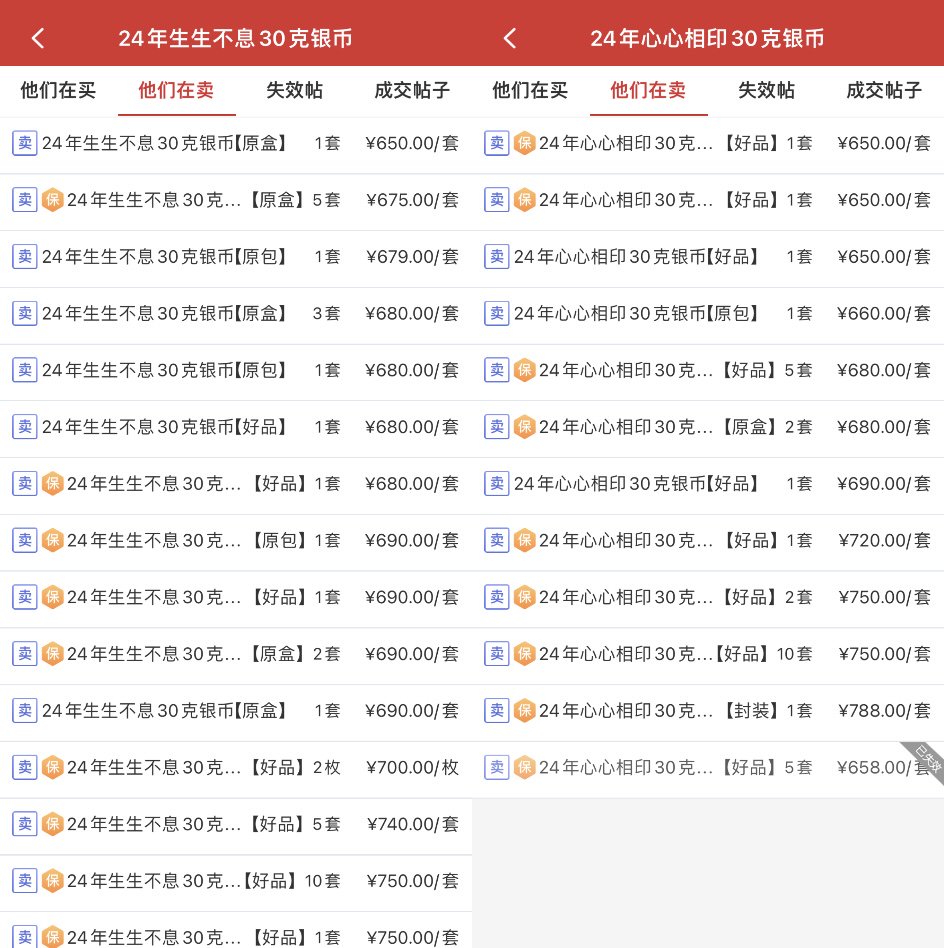Select the 卖 icon on first 生生不息 listing
944x948 pixels.
click(24, 143)
